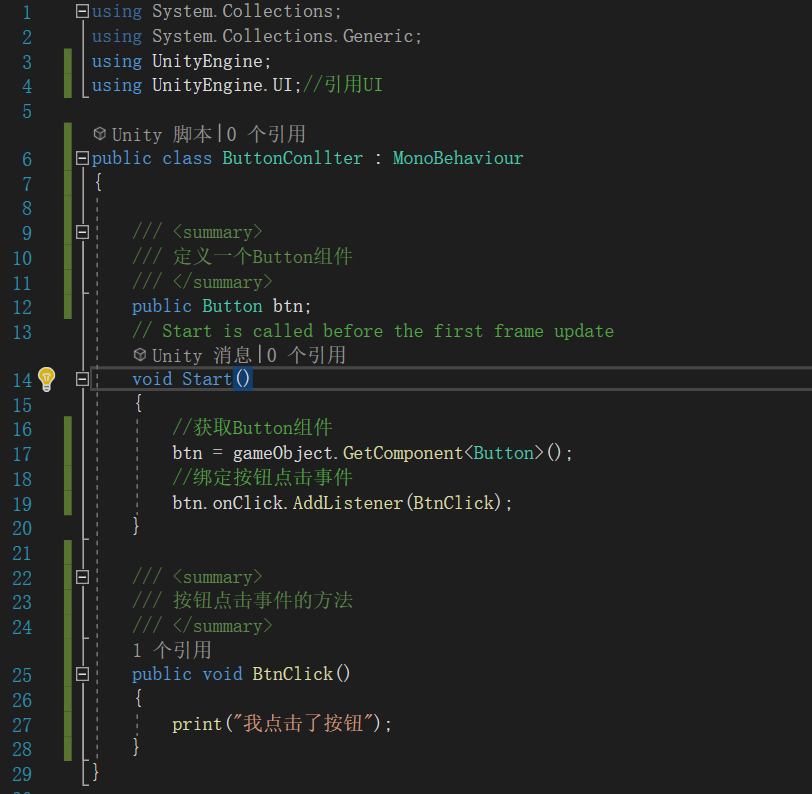The width and height of the screenshot is (812, 794).
Task: Click comment '//绑定按钮点击事件'
Action: tap(263, 478)
